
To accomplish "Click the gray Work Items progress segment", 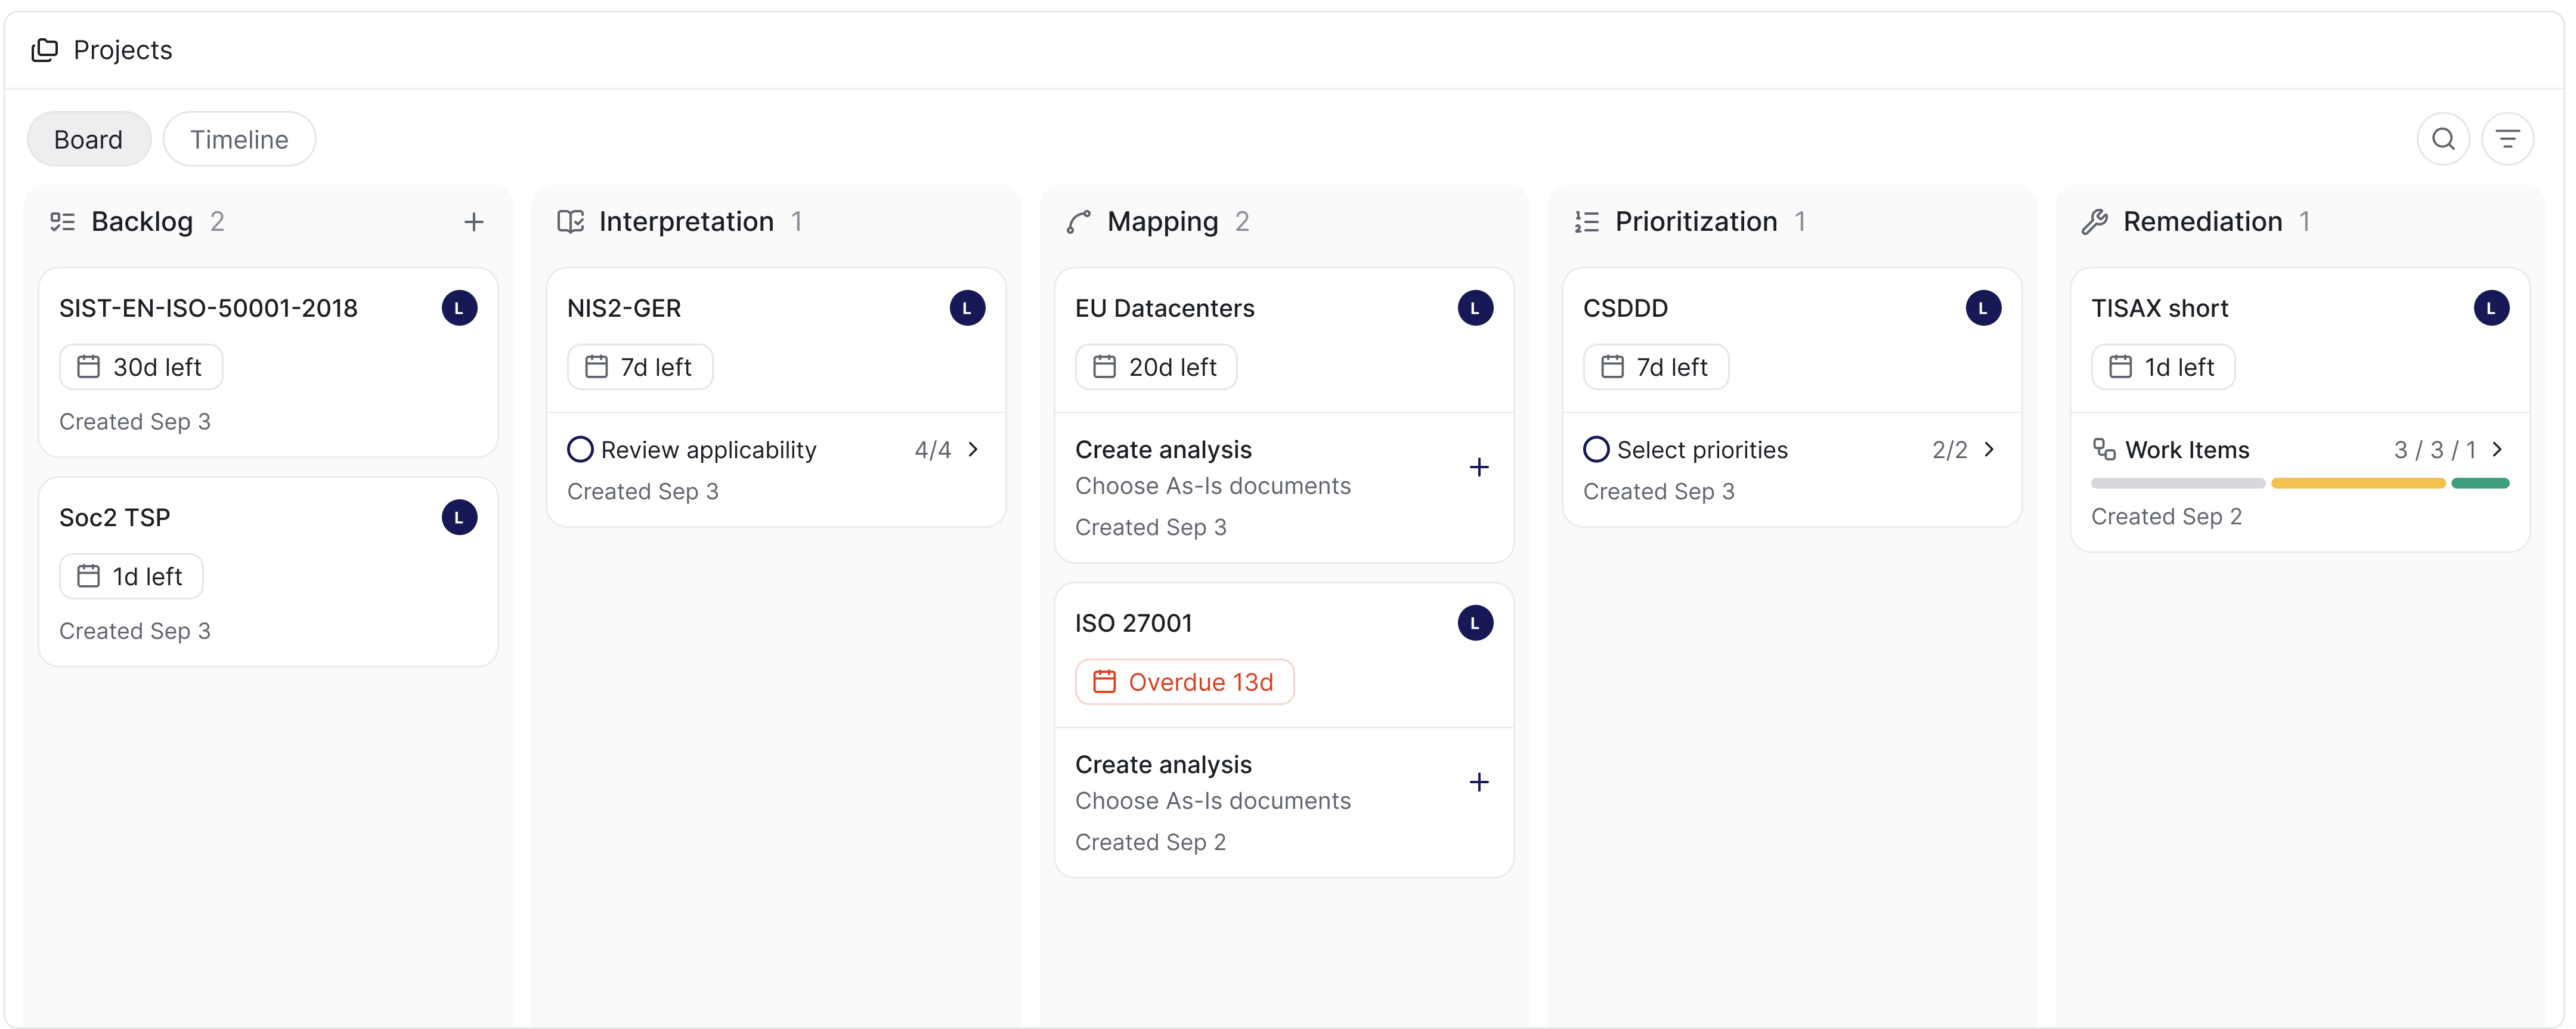I will pyautogui.click(x=2178, y=483).
